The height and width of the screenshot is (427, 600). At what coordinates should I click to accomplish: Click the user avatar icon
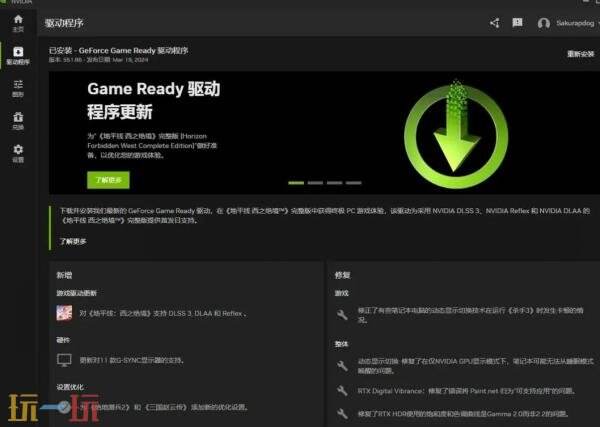[544, 23]
